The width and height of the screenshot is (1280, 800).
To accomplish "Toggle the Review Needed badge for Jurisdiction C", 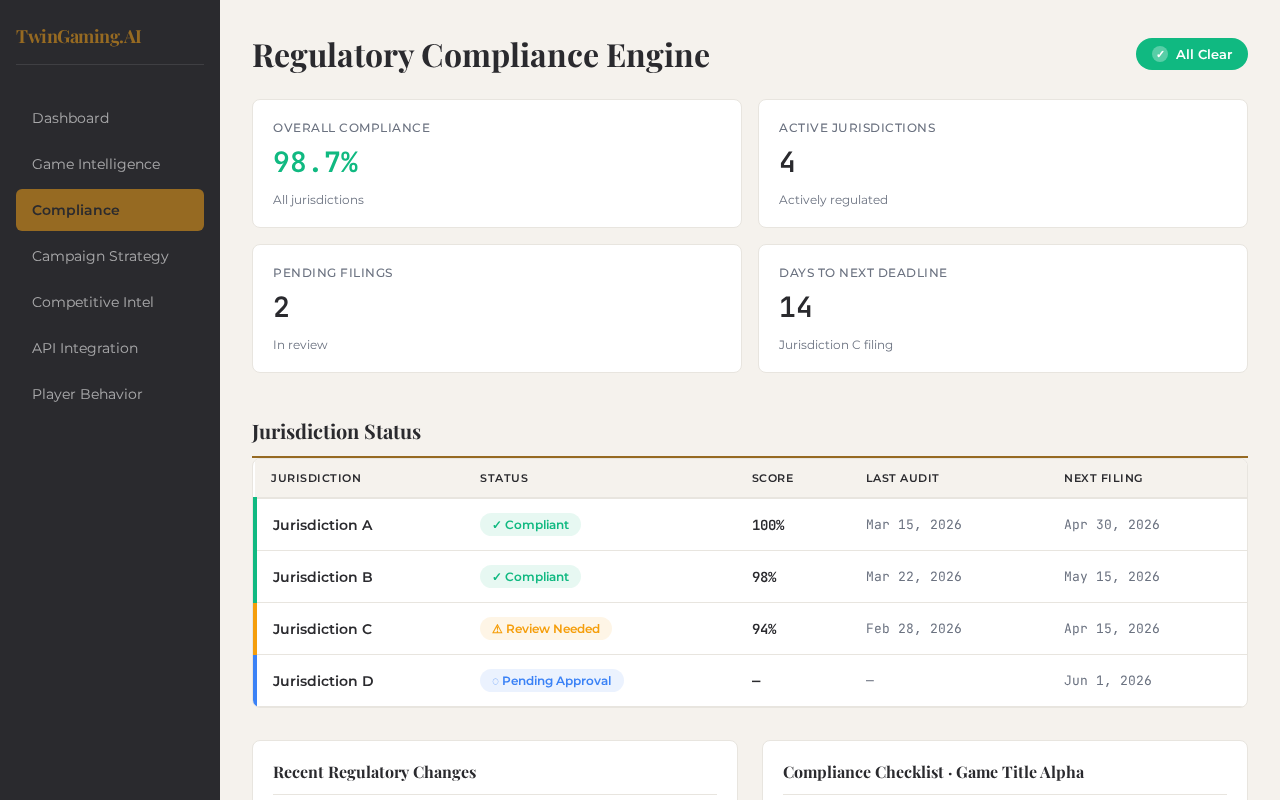I will click(546, 628).
